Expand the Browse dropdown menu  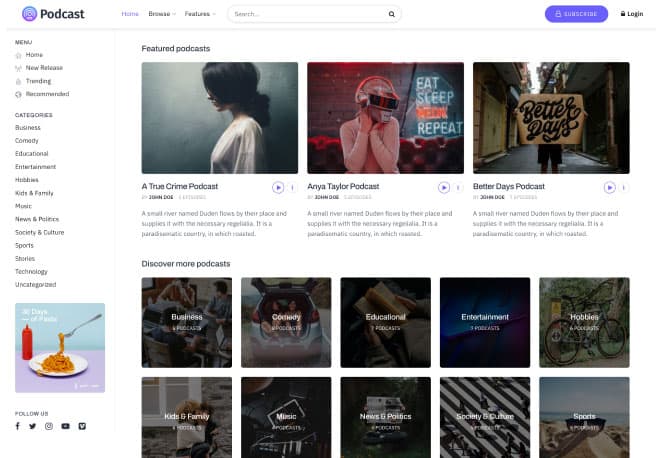(161, 14)
